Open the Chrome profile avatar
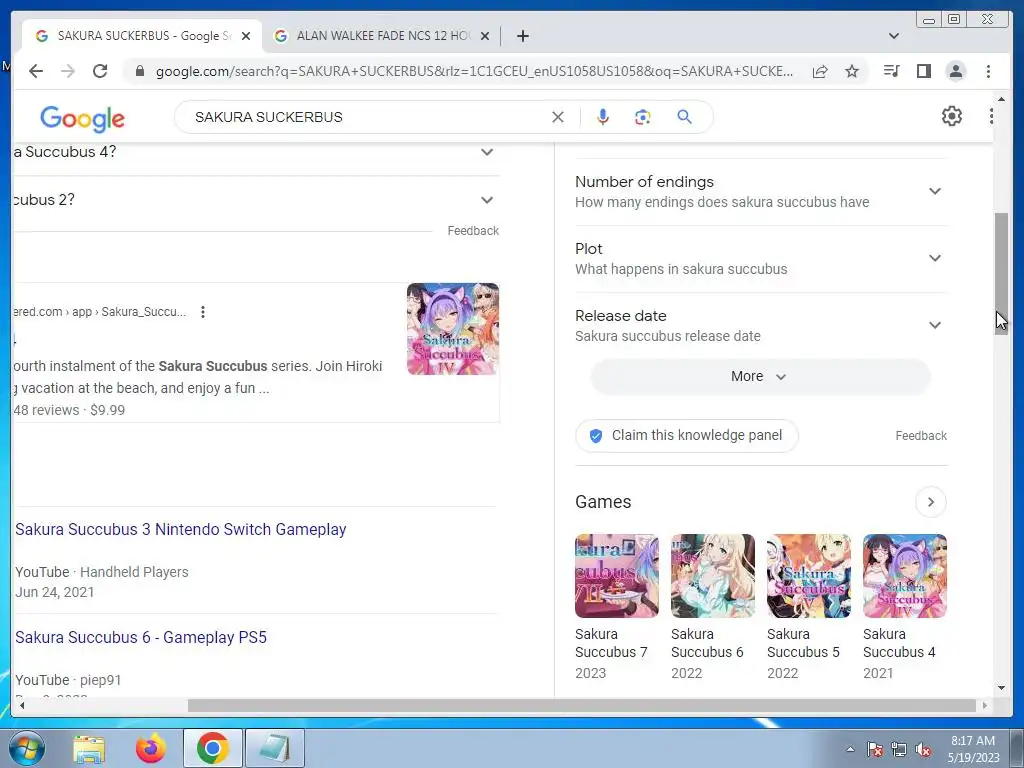Viewport: 1024px width, 768px height. [955, 71]
